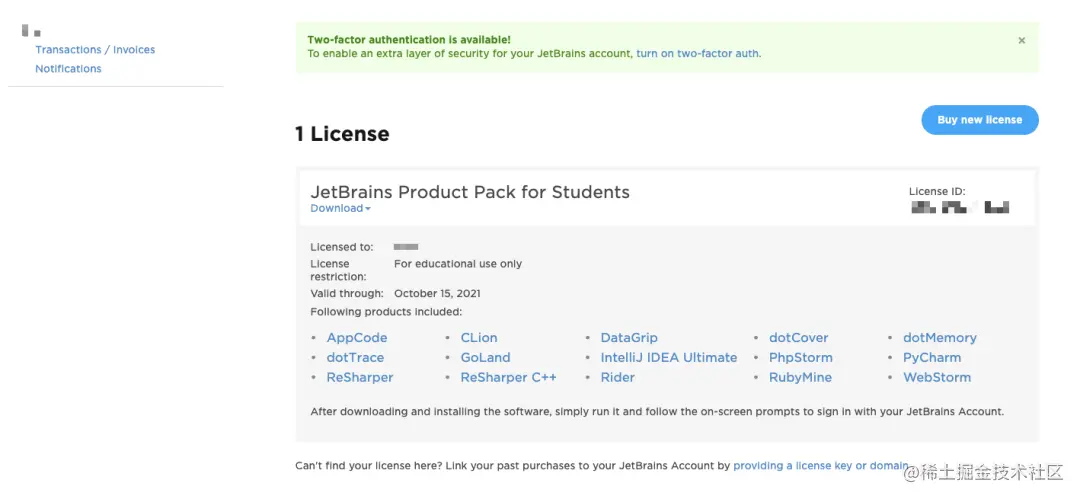Click turn on two-factor auth link
This screenshot has width=1080, height=499.
pos(698,54)
